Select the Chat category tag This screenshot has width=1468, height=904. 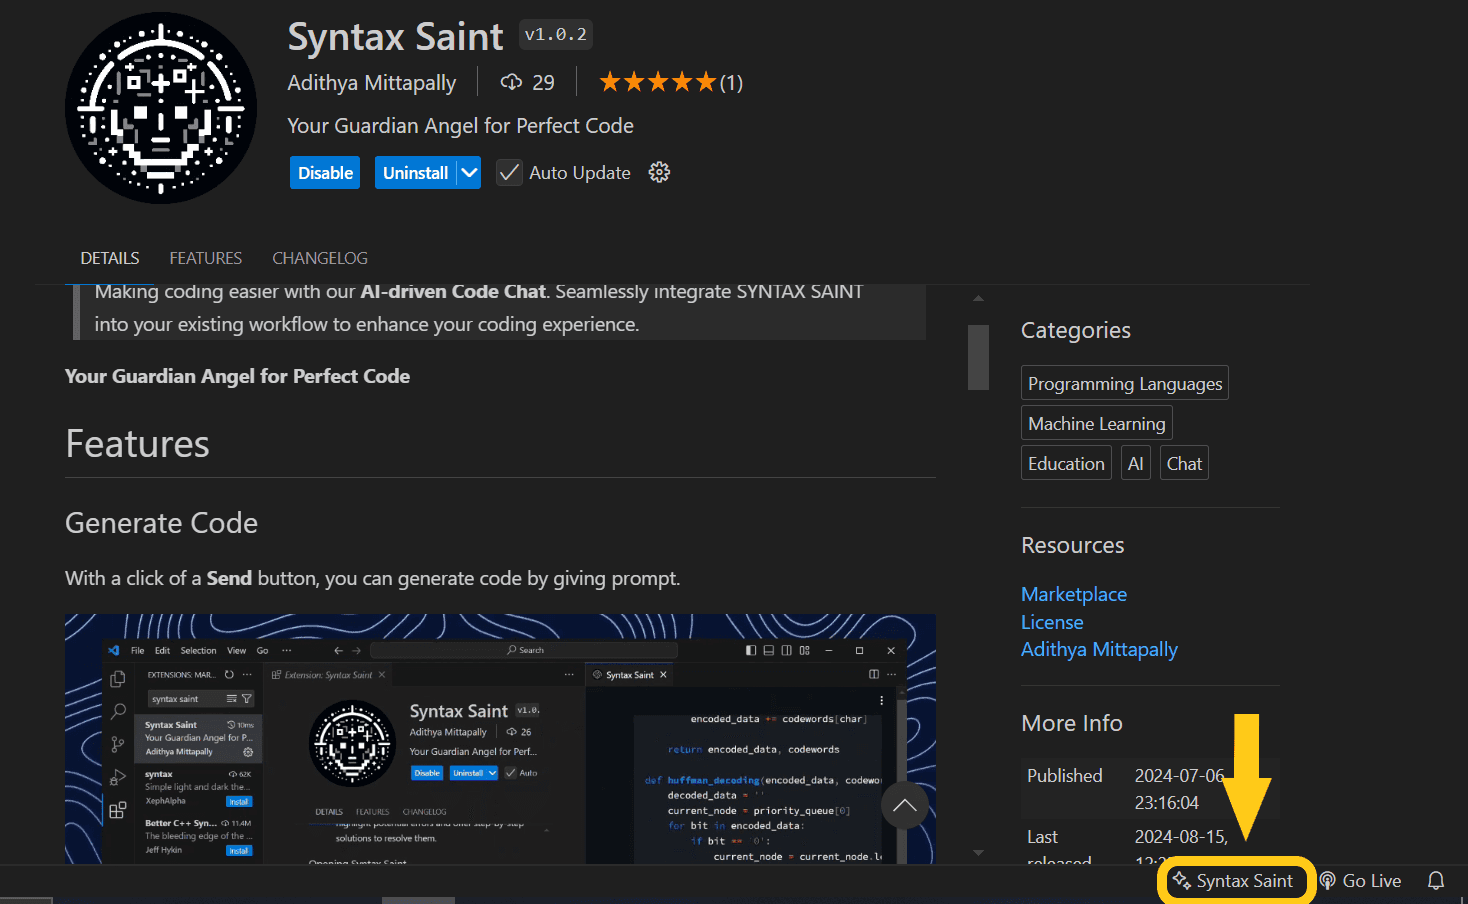pyautogui.click(x=1184, y=464)
